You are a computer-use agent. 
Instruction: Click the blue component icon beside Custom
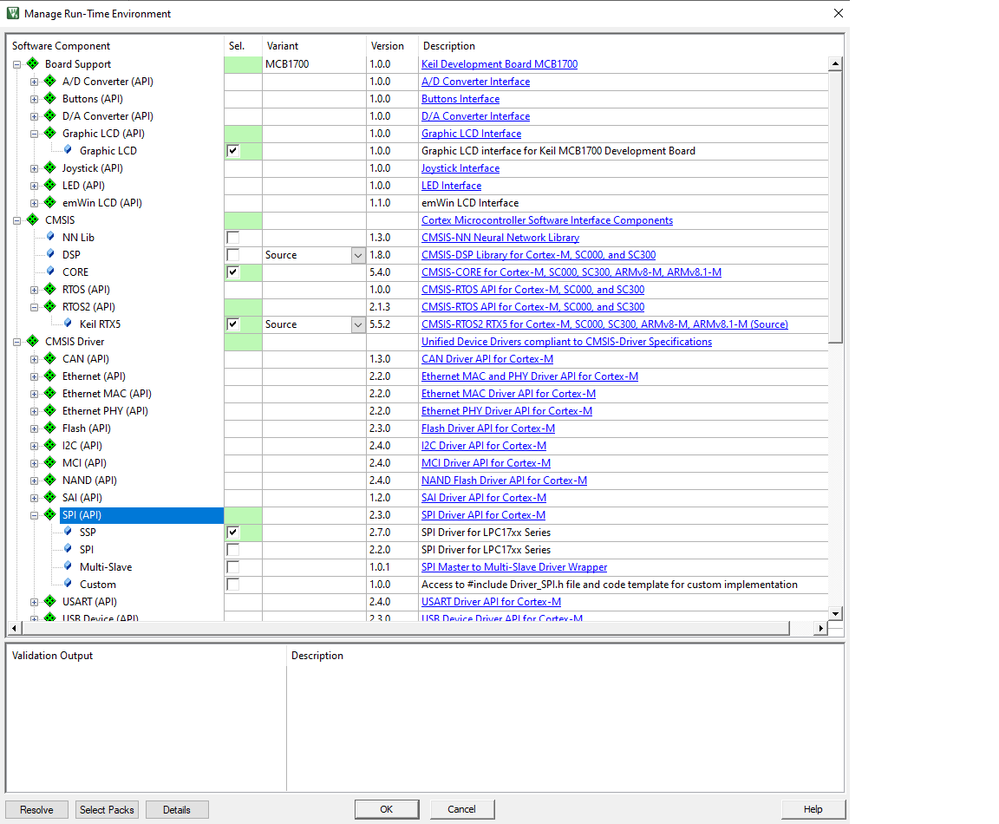tap(68, 583)
